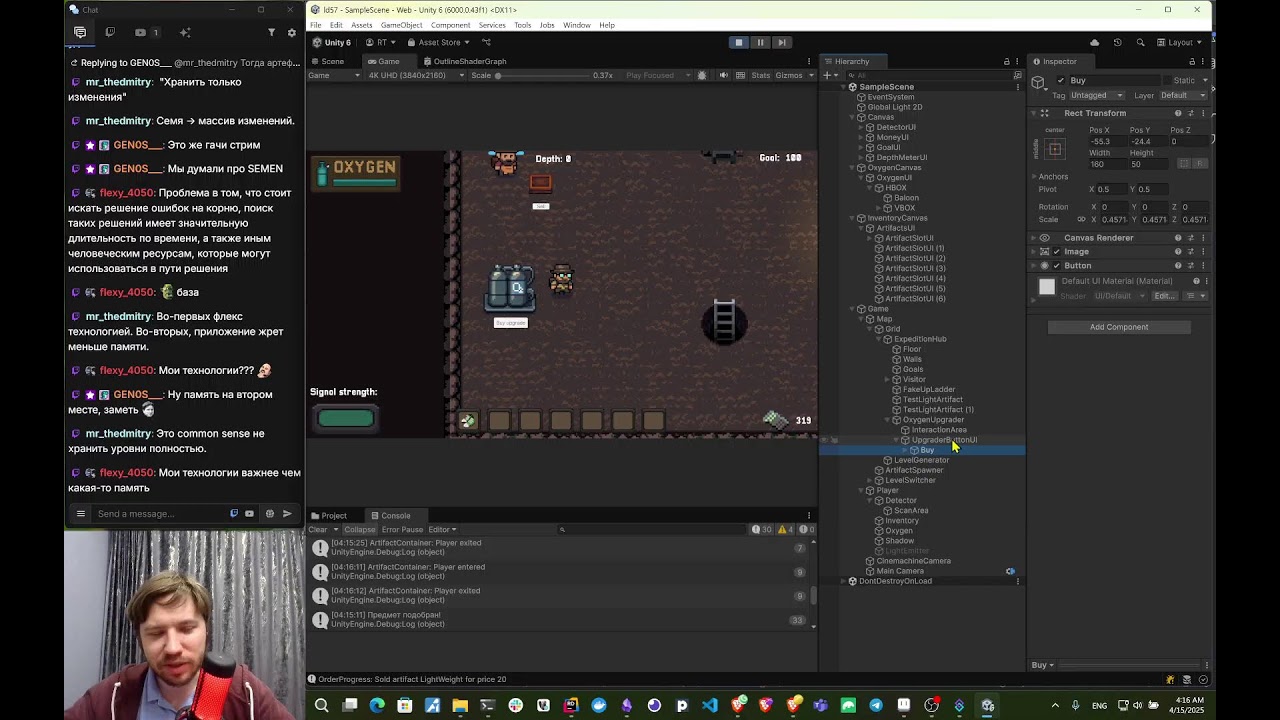Toggle the Stats overlay

pyautogui.click(x=761, y=75)
